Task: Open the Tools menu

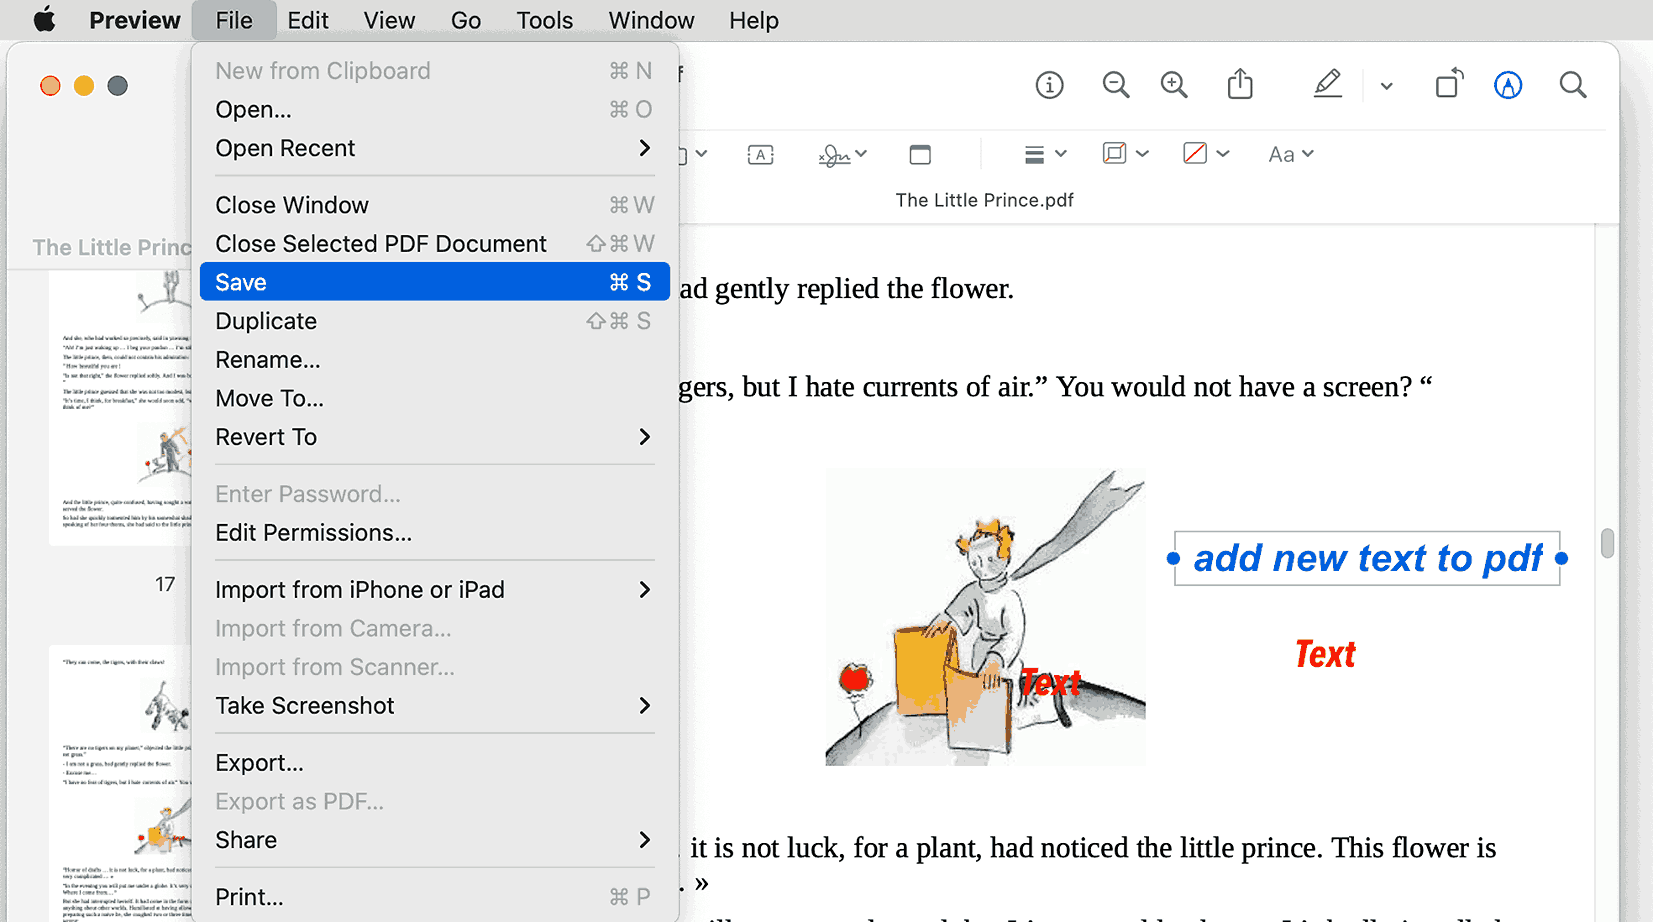Action: 543,20
